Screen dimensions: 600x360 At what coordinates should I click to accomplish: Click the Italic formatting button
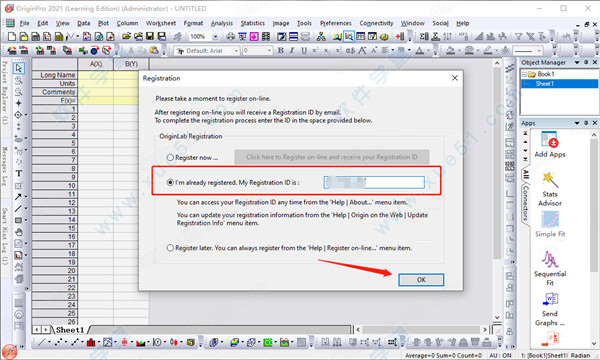click(292, 50)
